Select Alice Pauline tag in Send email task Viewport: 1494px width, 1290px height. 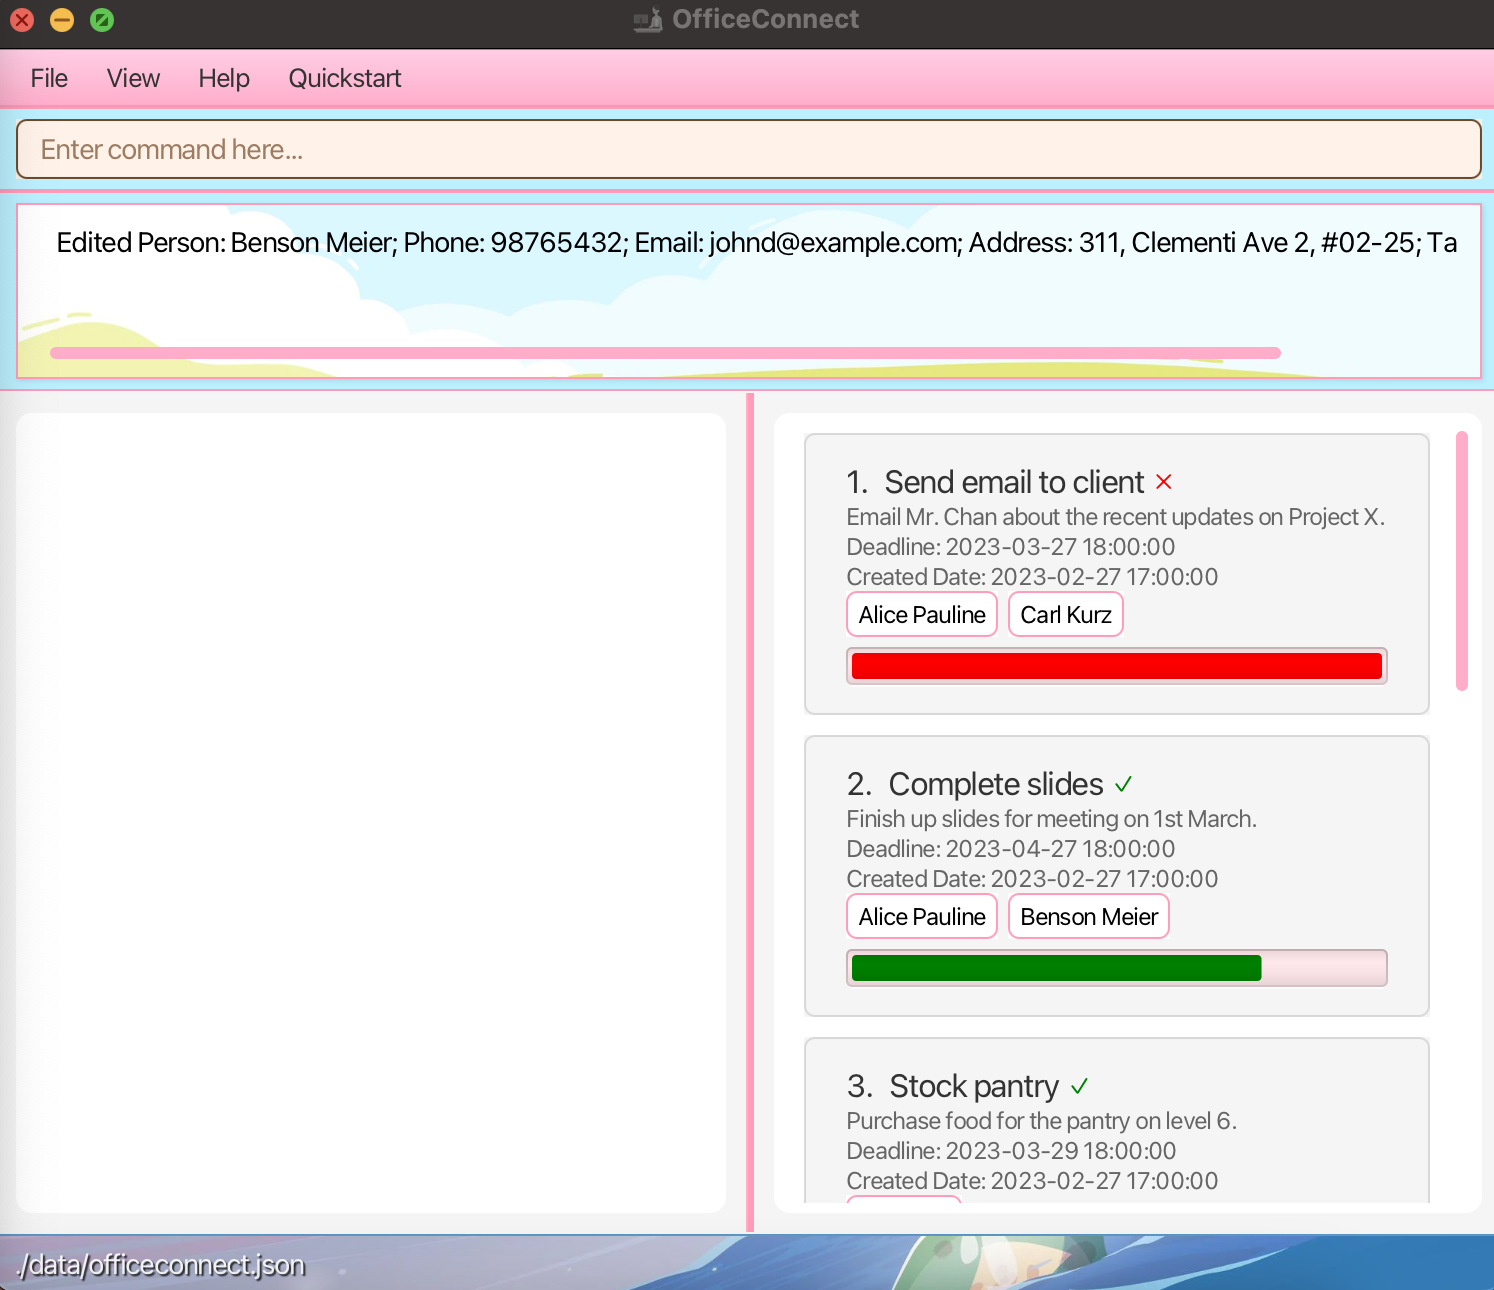coord(922,614)
